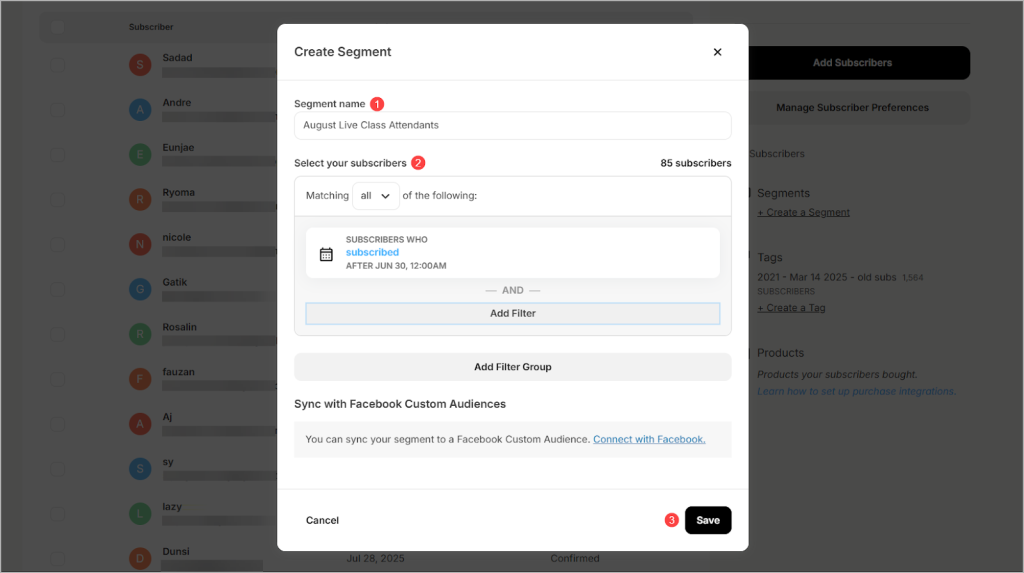Click Andre's blue avatar icon

[x=141, y=110]
